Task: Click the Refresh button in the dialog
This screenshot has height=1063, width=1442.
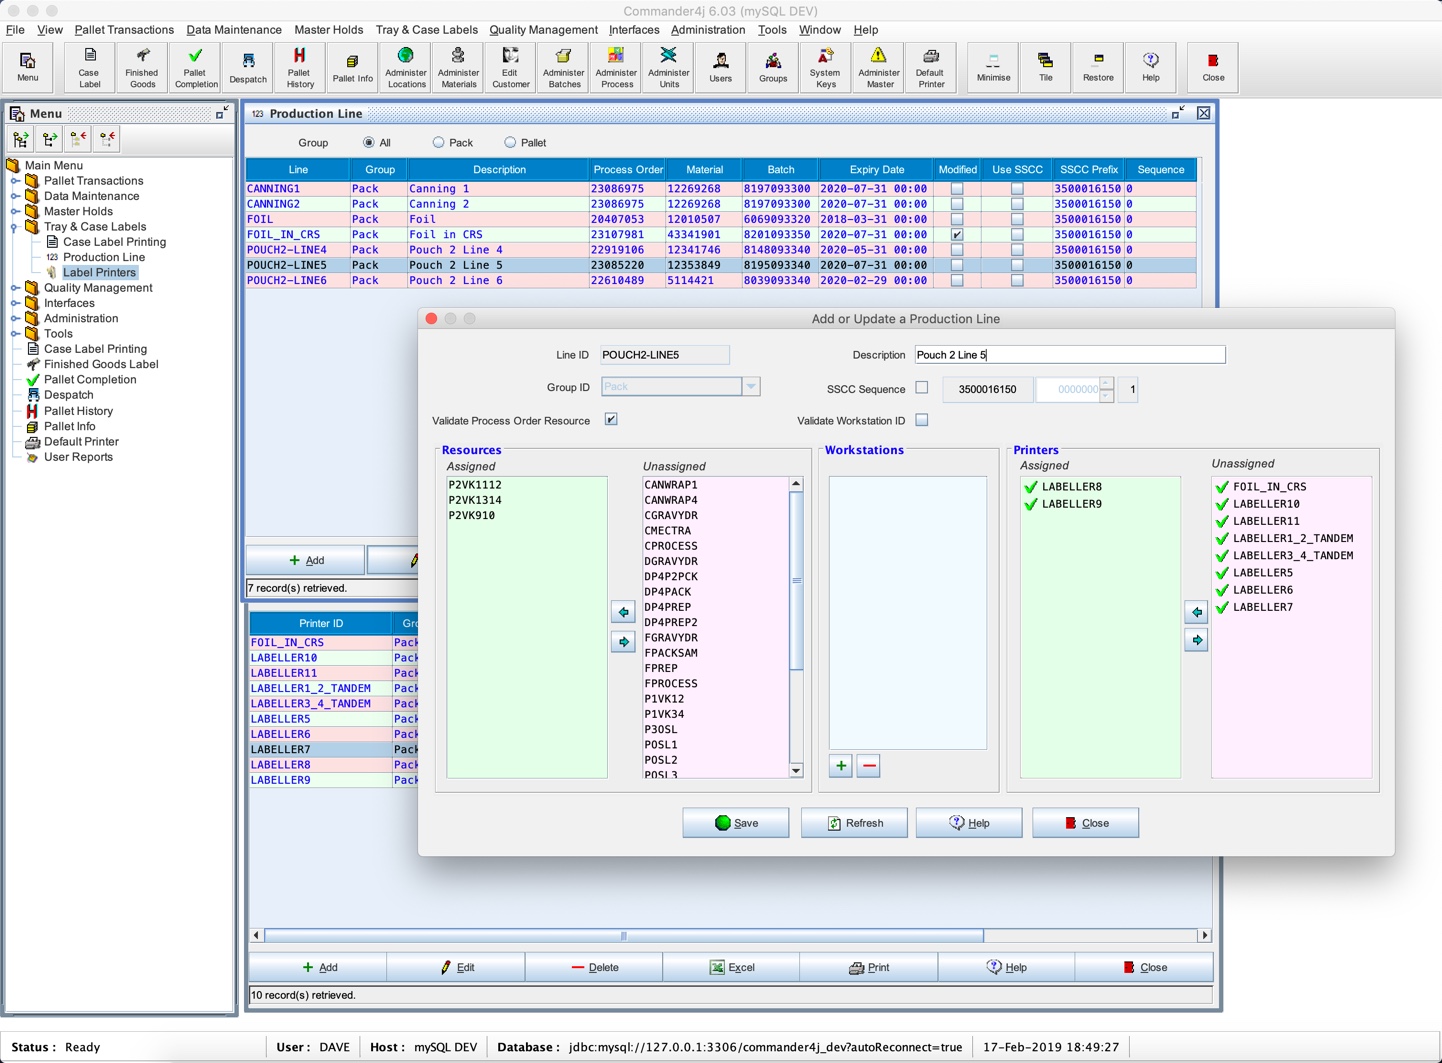Action: [x=854, y=823]
